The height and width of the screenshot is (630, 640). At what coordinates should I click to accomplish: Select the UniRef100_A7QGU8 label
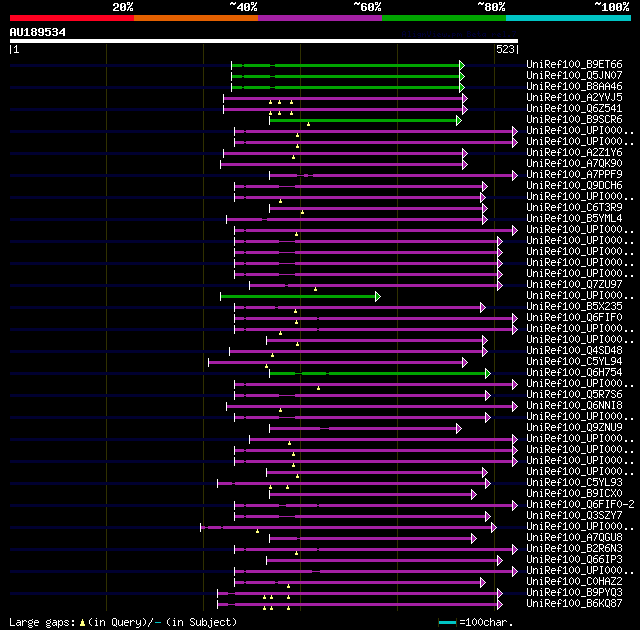click(574, 538)
